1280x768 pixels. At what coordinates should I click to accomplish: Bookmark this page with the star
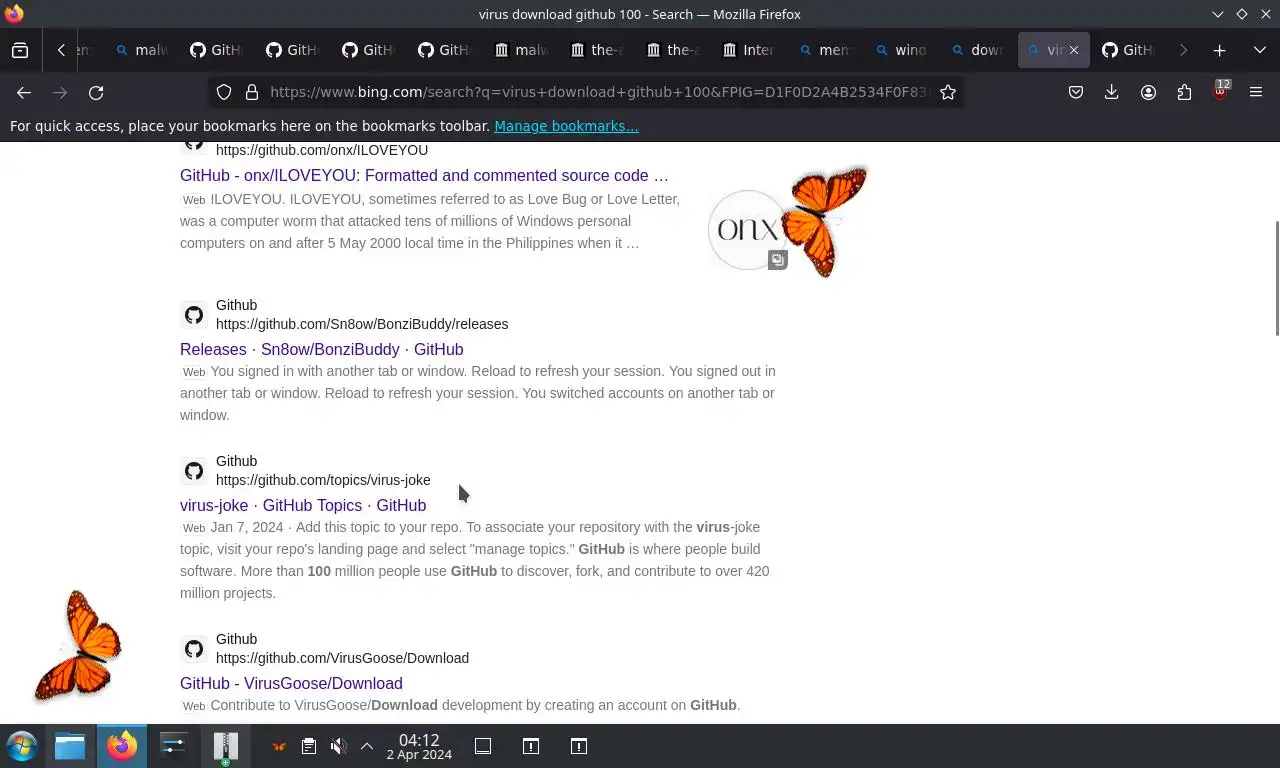[x=948, y=92]
